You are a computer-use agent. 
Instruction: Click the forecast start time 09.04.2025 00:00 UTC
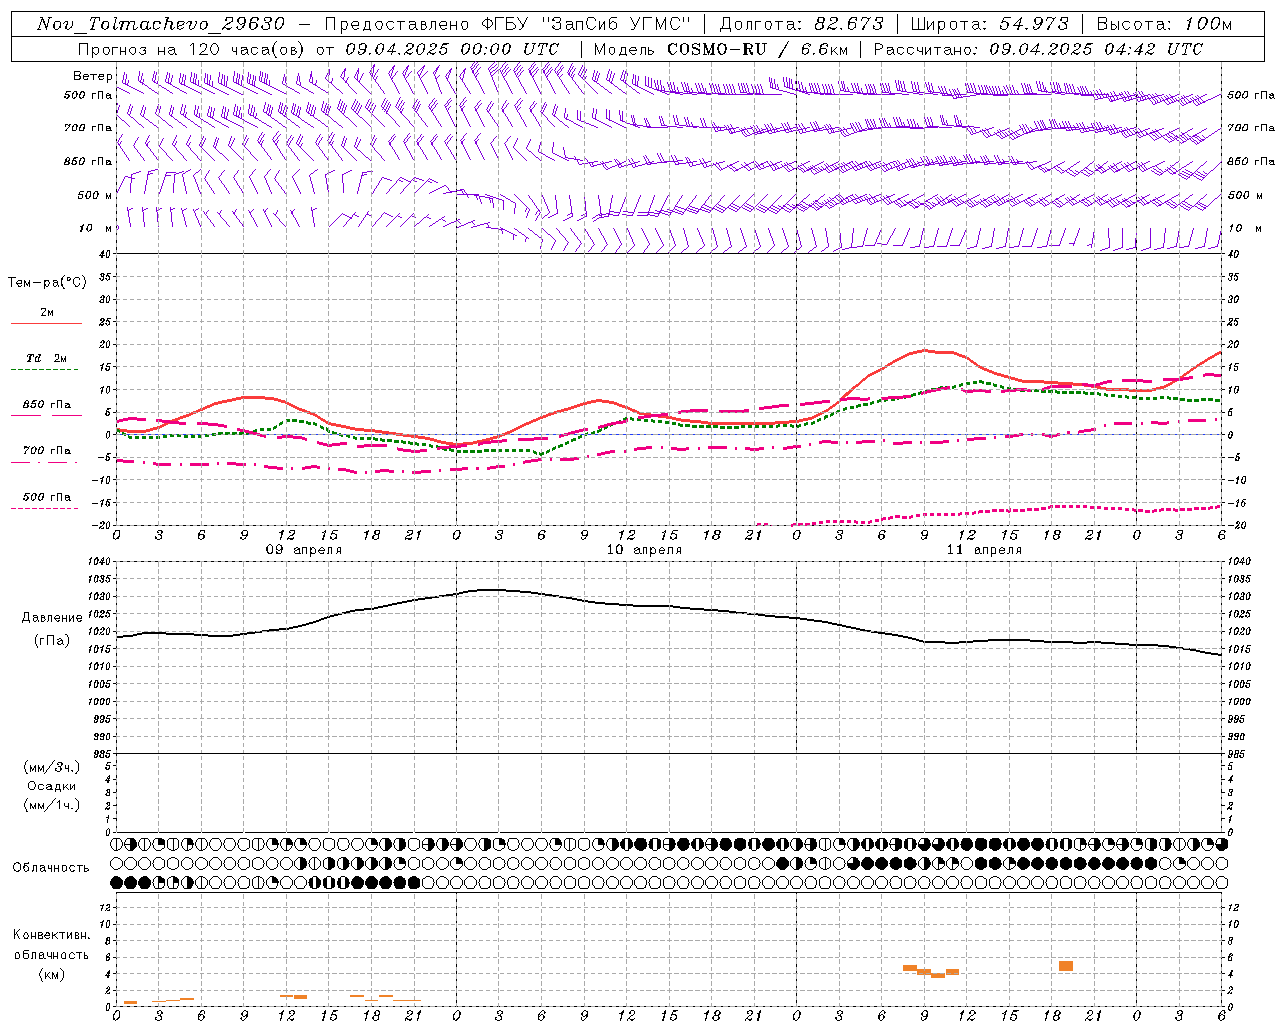(452, 49)
